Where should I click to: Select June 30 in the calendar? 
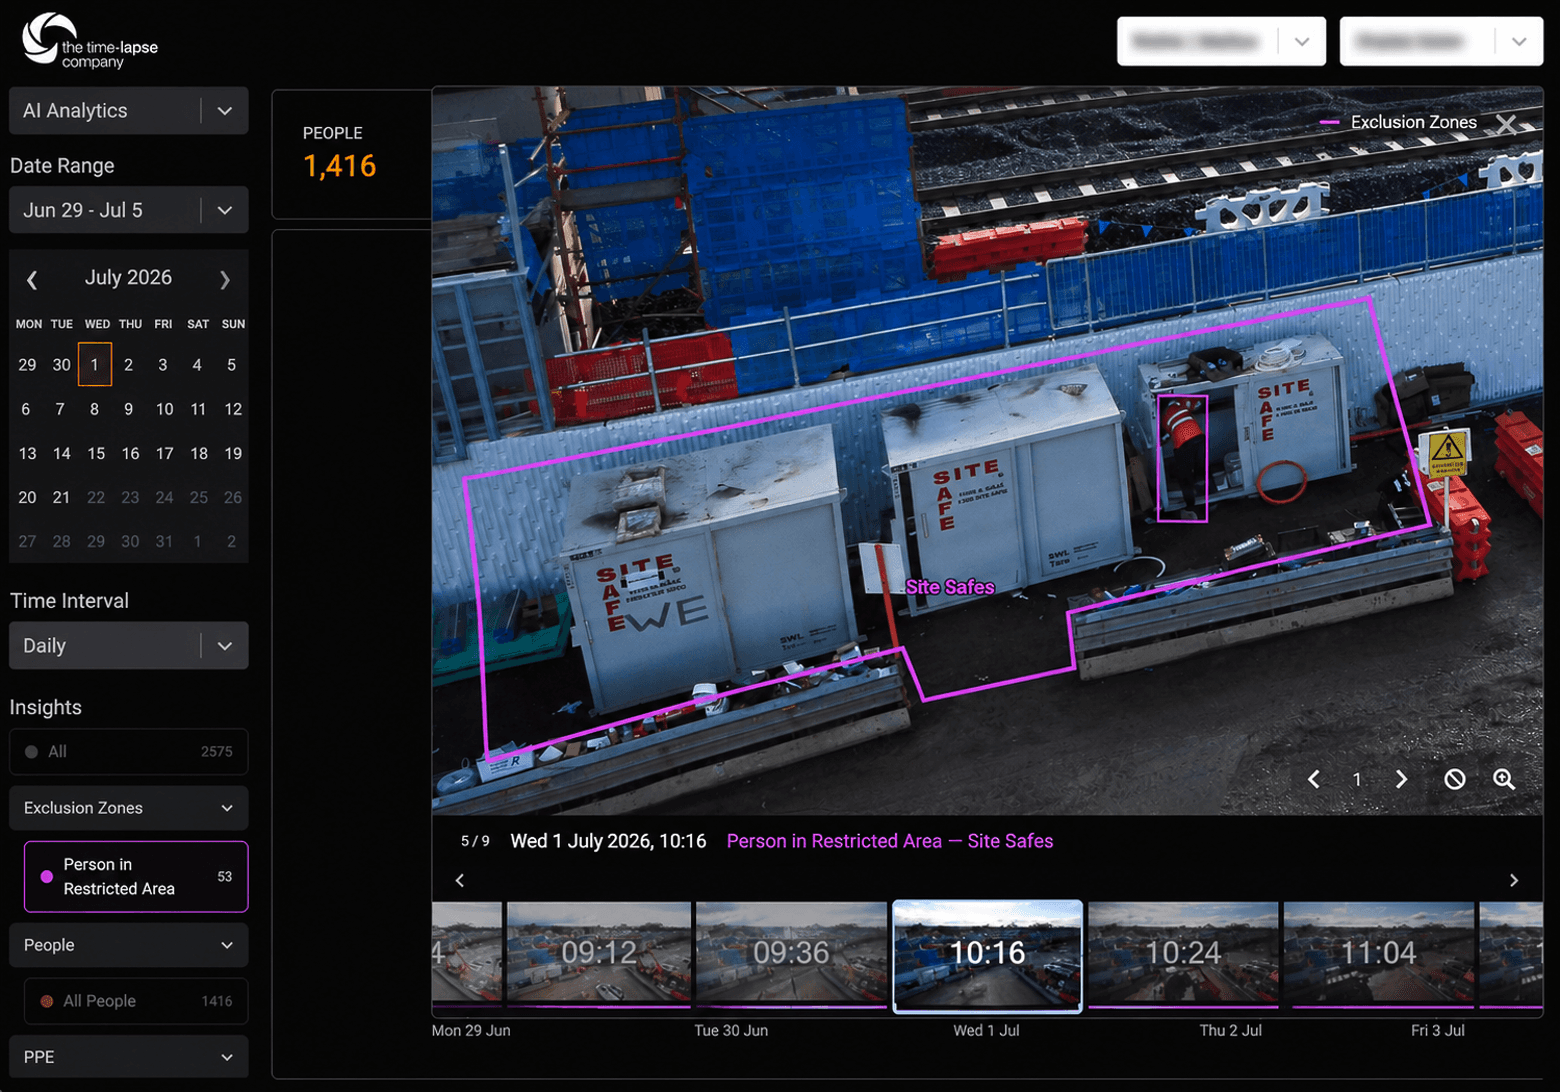[61, 365]
